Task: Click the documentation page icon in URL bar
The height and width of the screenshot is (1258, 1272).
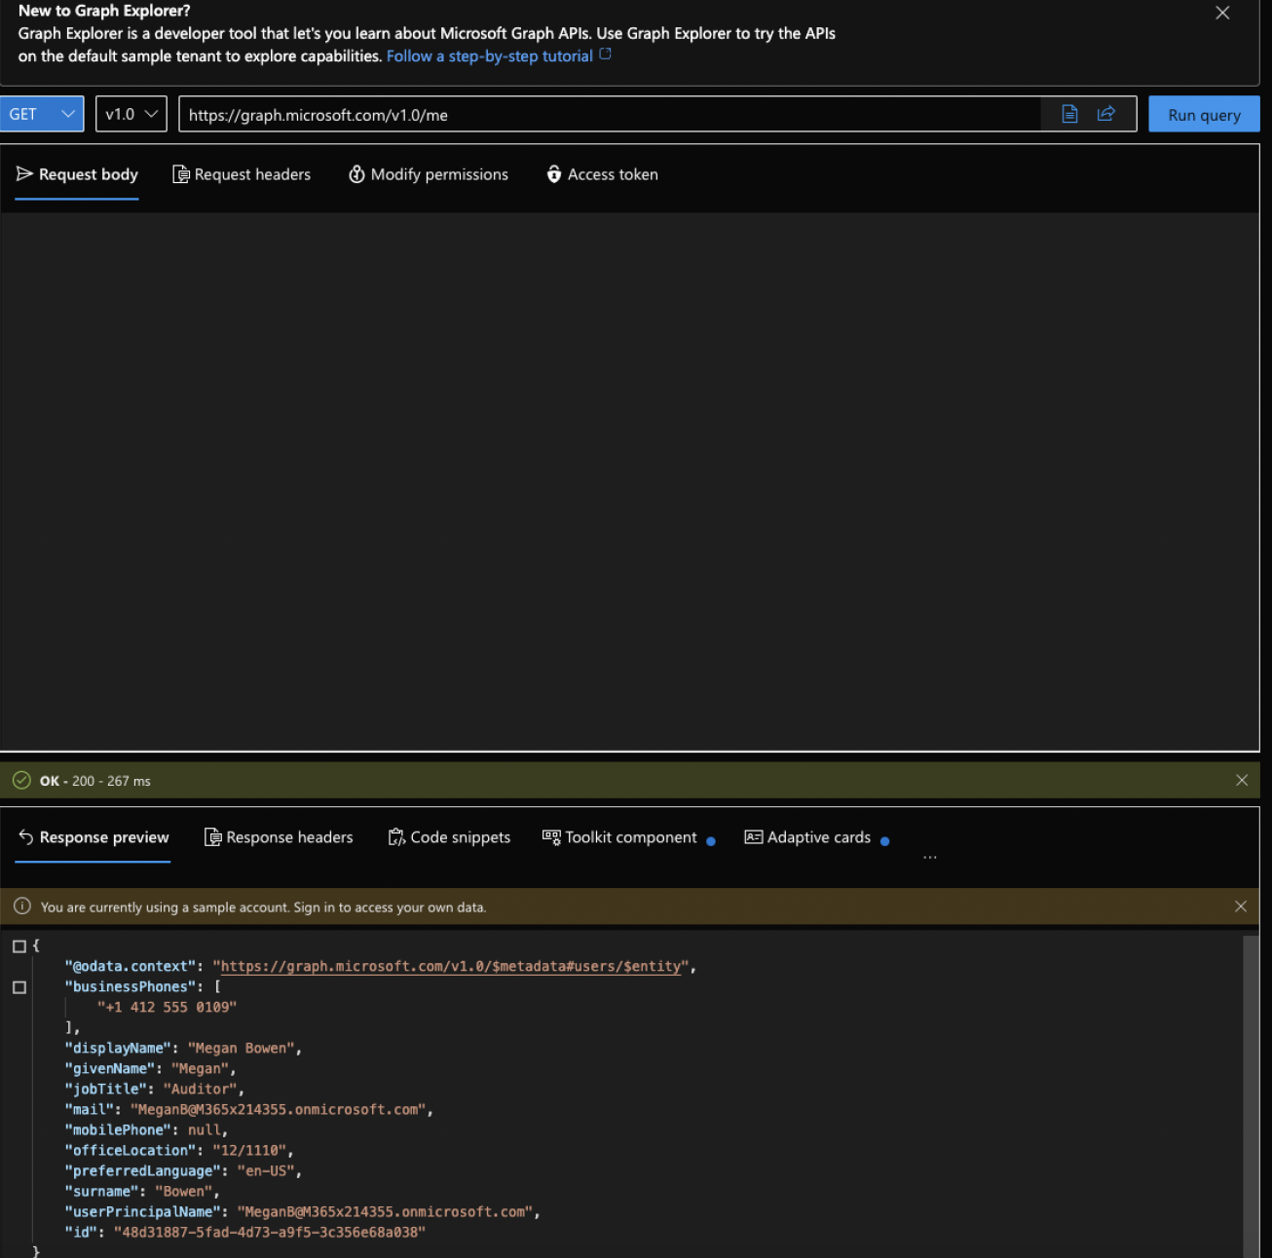Action: click(1069, 114)
